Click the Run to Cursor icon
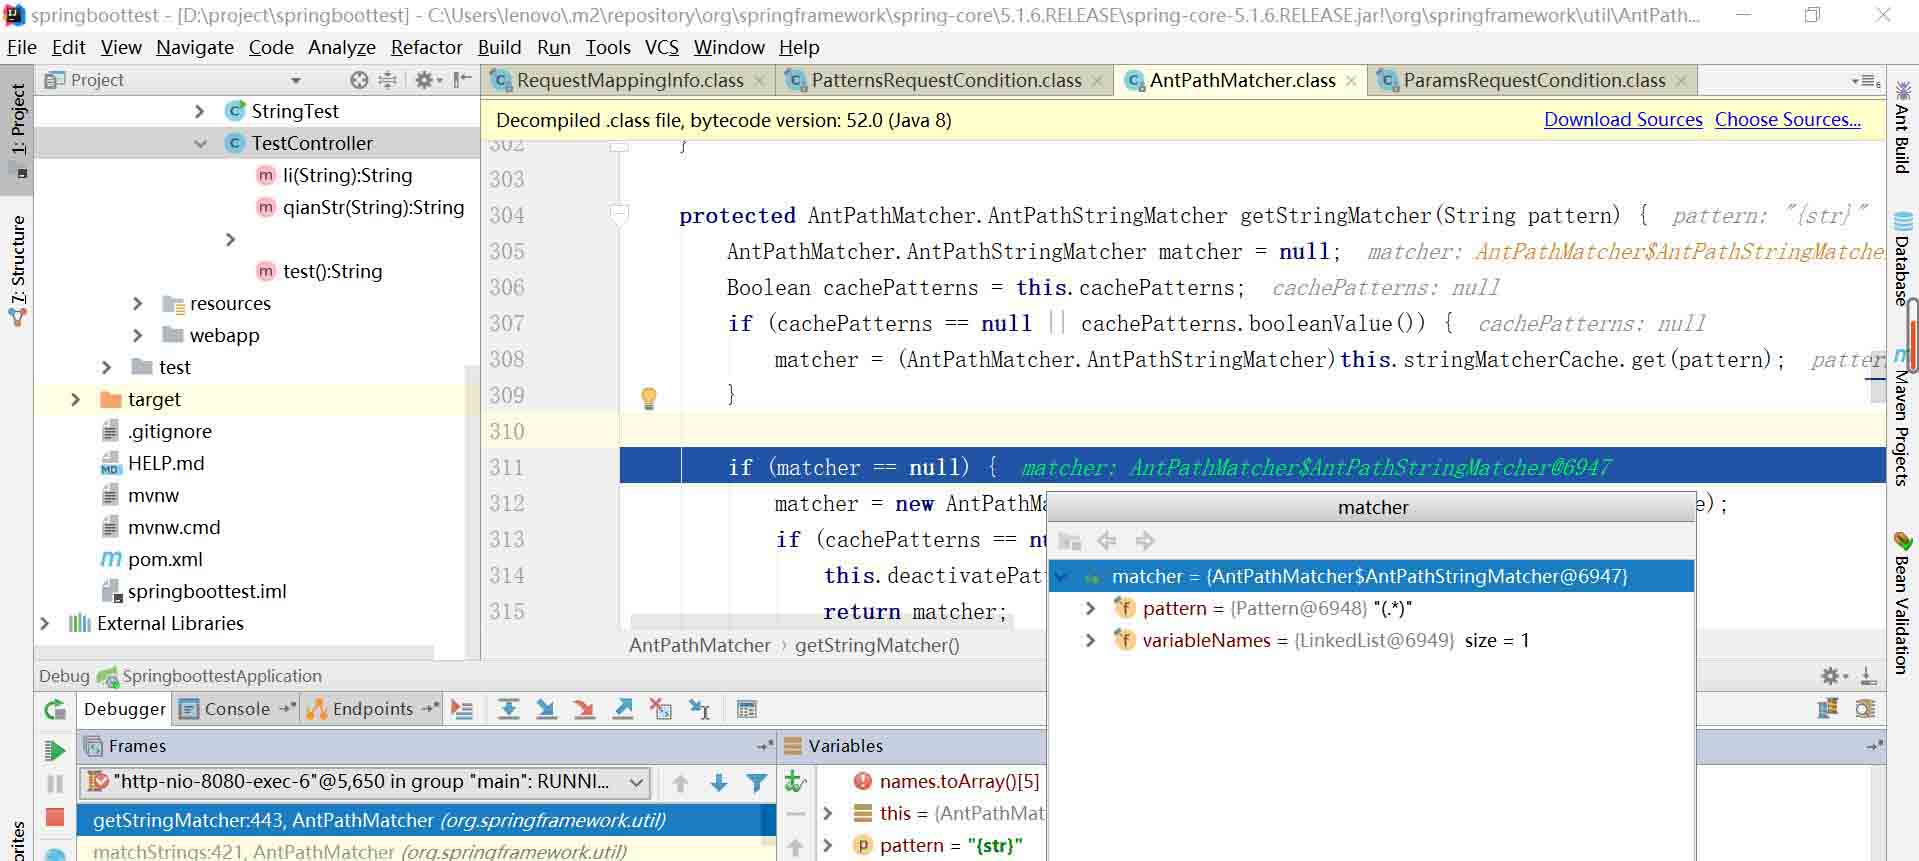The width and height of the screenshot is (1919, 861). pyautogui.click(x=699, y=709)
